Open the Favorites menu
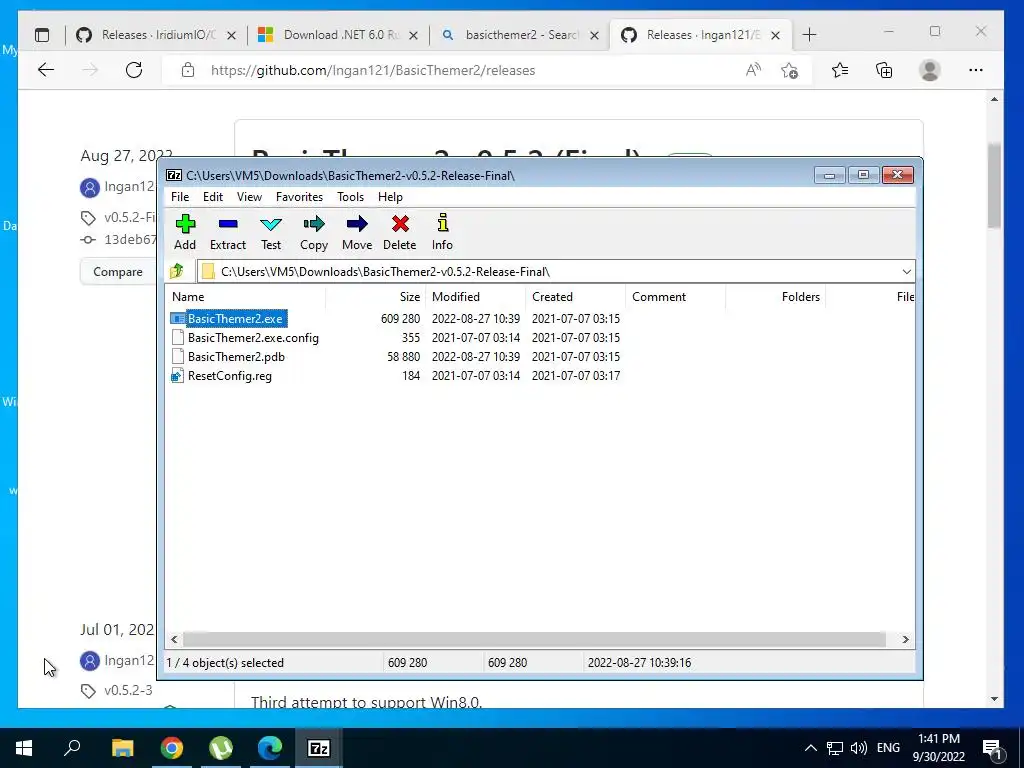1024x768 pixels. click(x=299, y=197)
